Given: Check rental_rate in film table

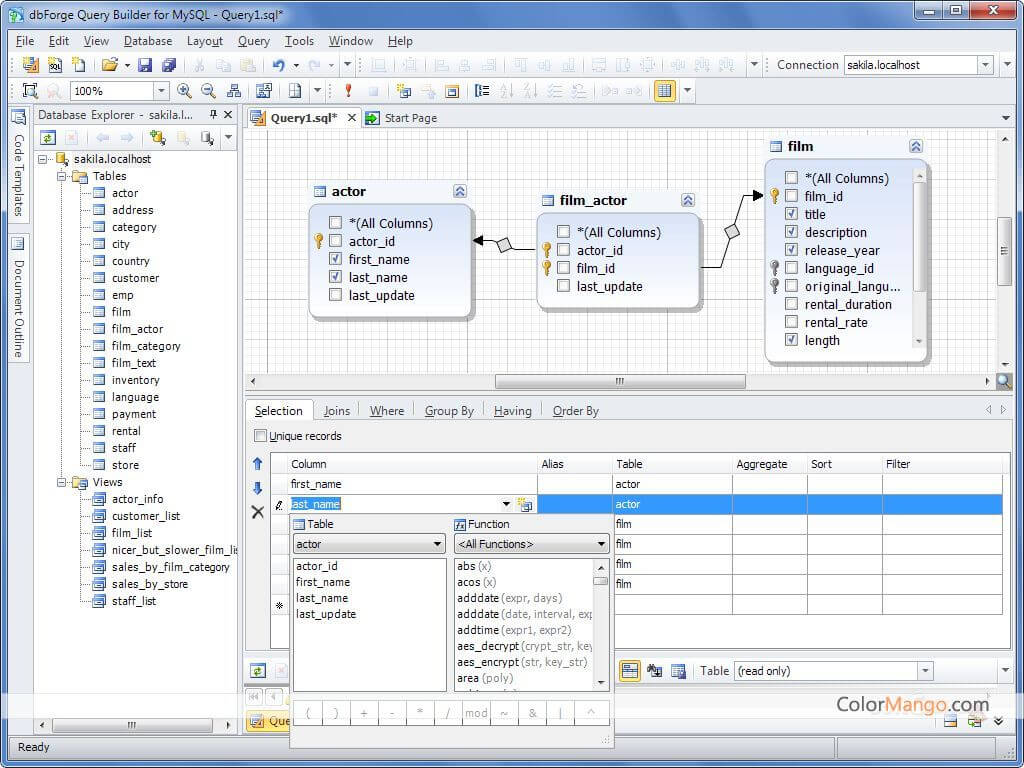Looking at the screenshot, I should click(x=792, y=321).
